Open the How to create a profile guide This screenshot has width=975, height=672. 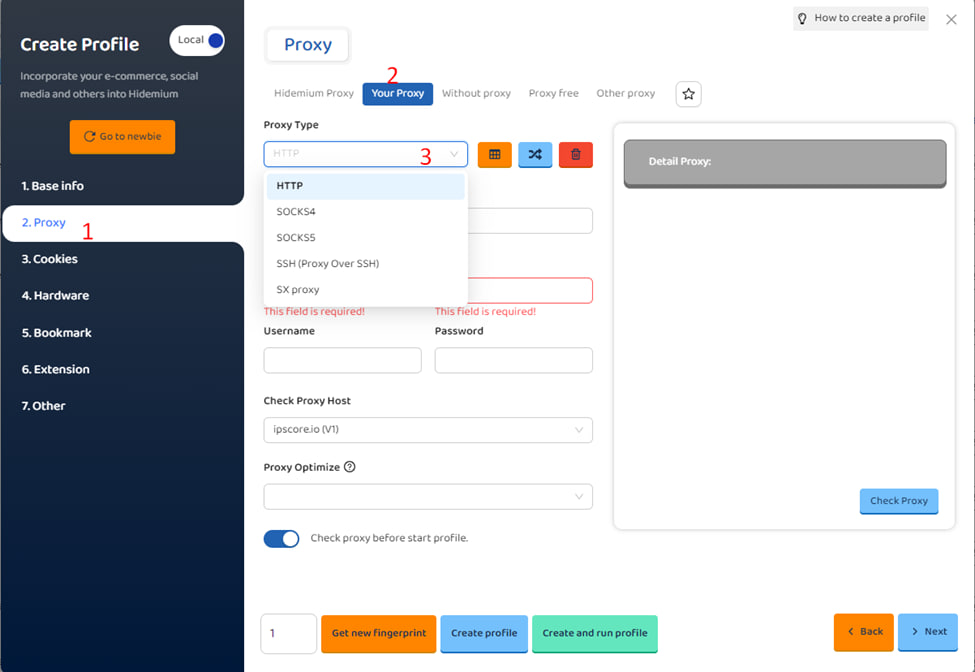[x=860, y=18]
